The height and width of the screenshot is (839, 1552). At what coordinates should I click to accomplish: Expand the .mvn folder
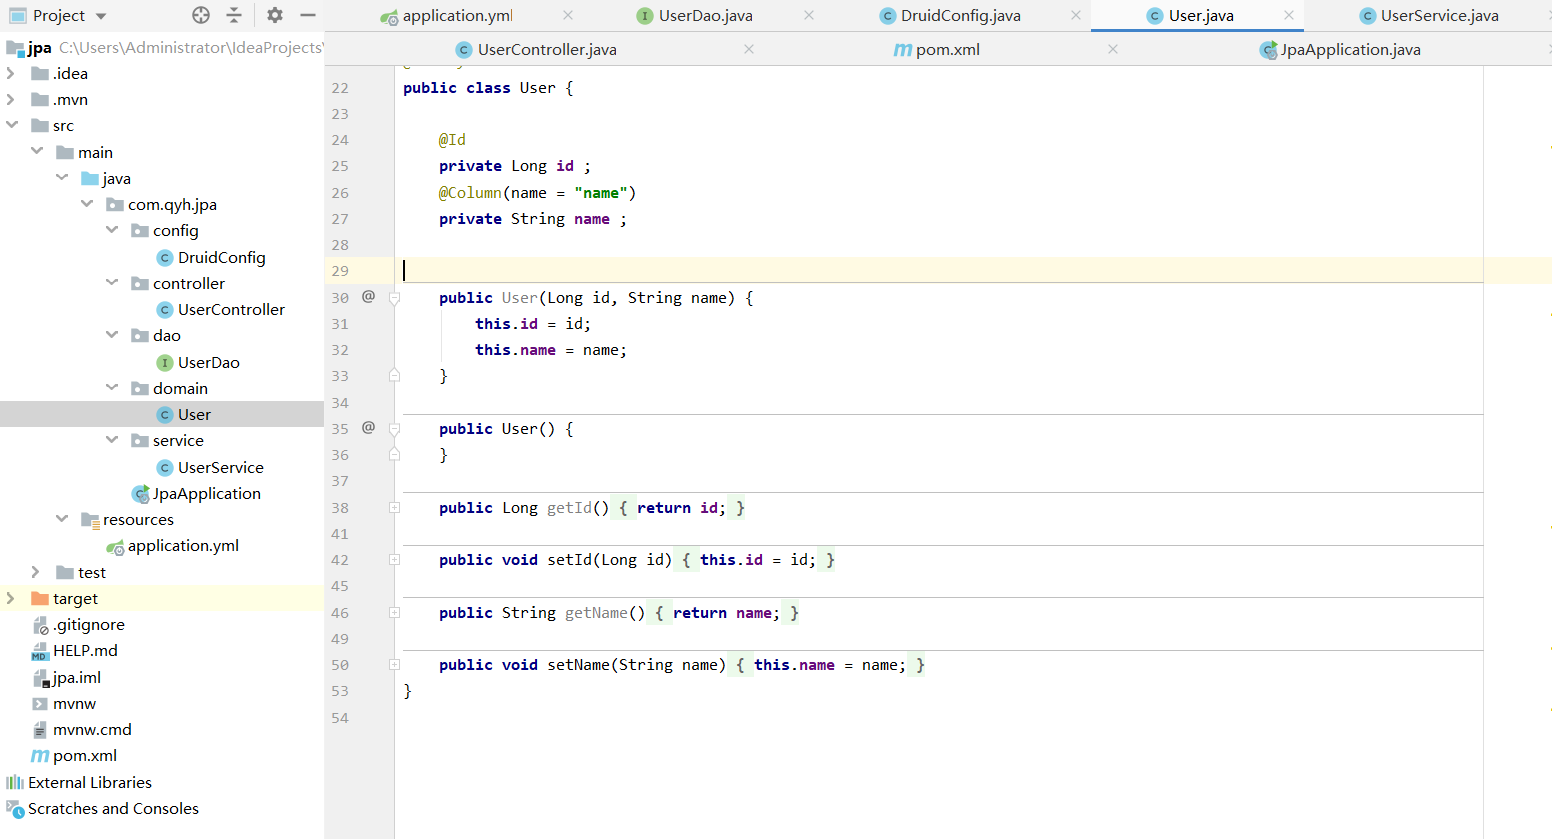tap(11, 99)
